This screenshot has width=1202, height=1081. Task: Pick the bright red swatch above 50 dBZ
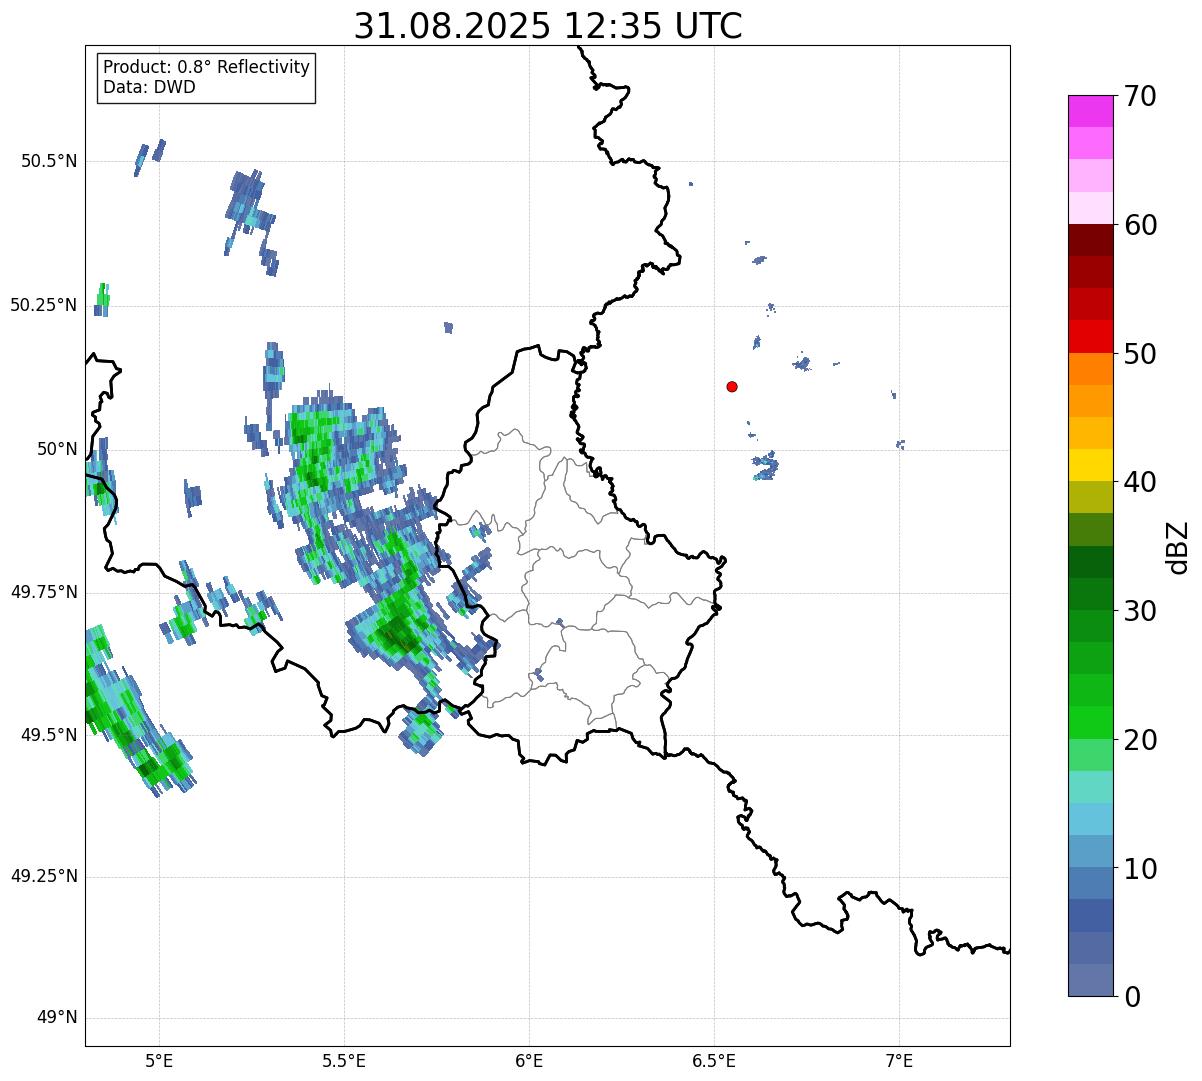click(x=1091, y=337)
